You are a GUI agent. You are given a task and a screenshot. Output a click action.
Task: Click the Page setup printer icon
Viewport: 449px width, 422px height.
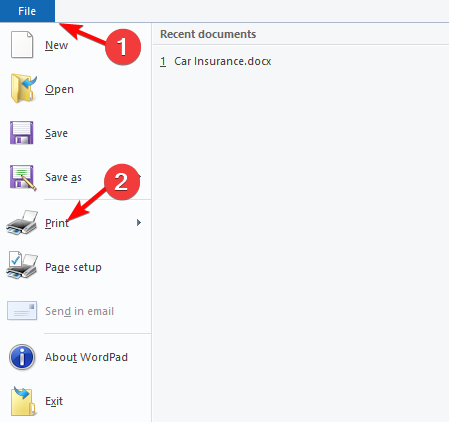(22, 266)
